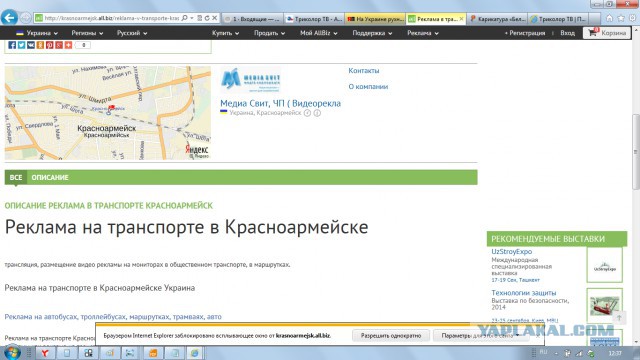Go back using the browser Back arrow
Image resolution: width=640 pixels, height=360 pixels.
click(9, 18)
